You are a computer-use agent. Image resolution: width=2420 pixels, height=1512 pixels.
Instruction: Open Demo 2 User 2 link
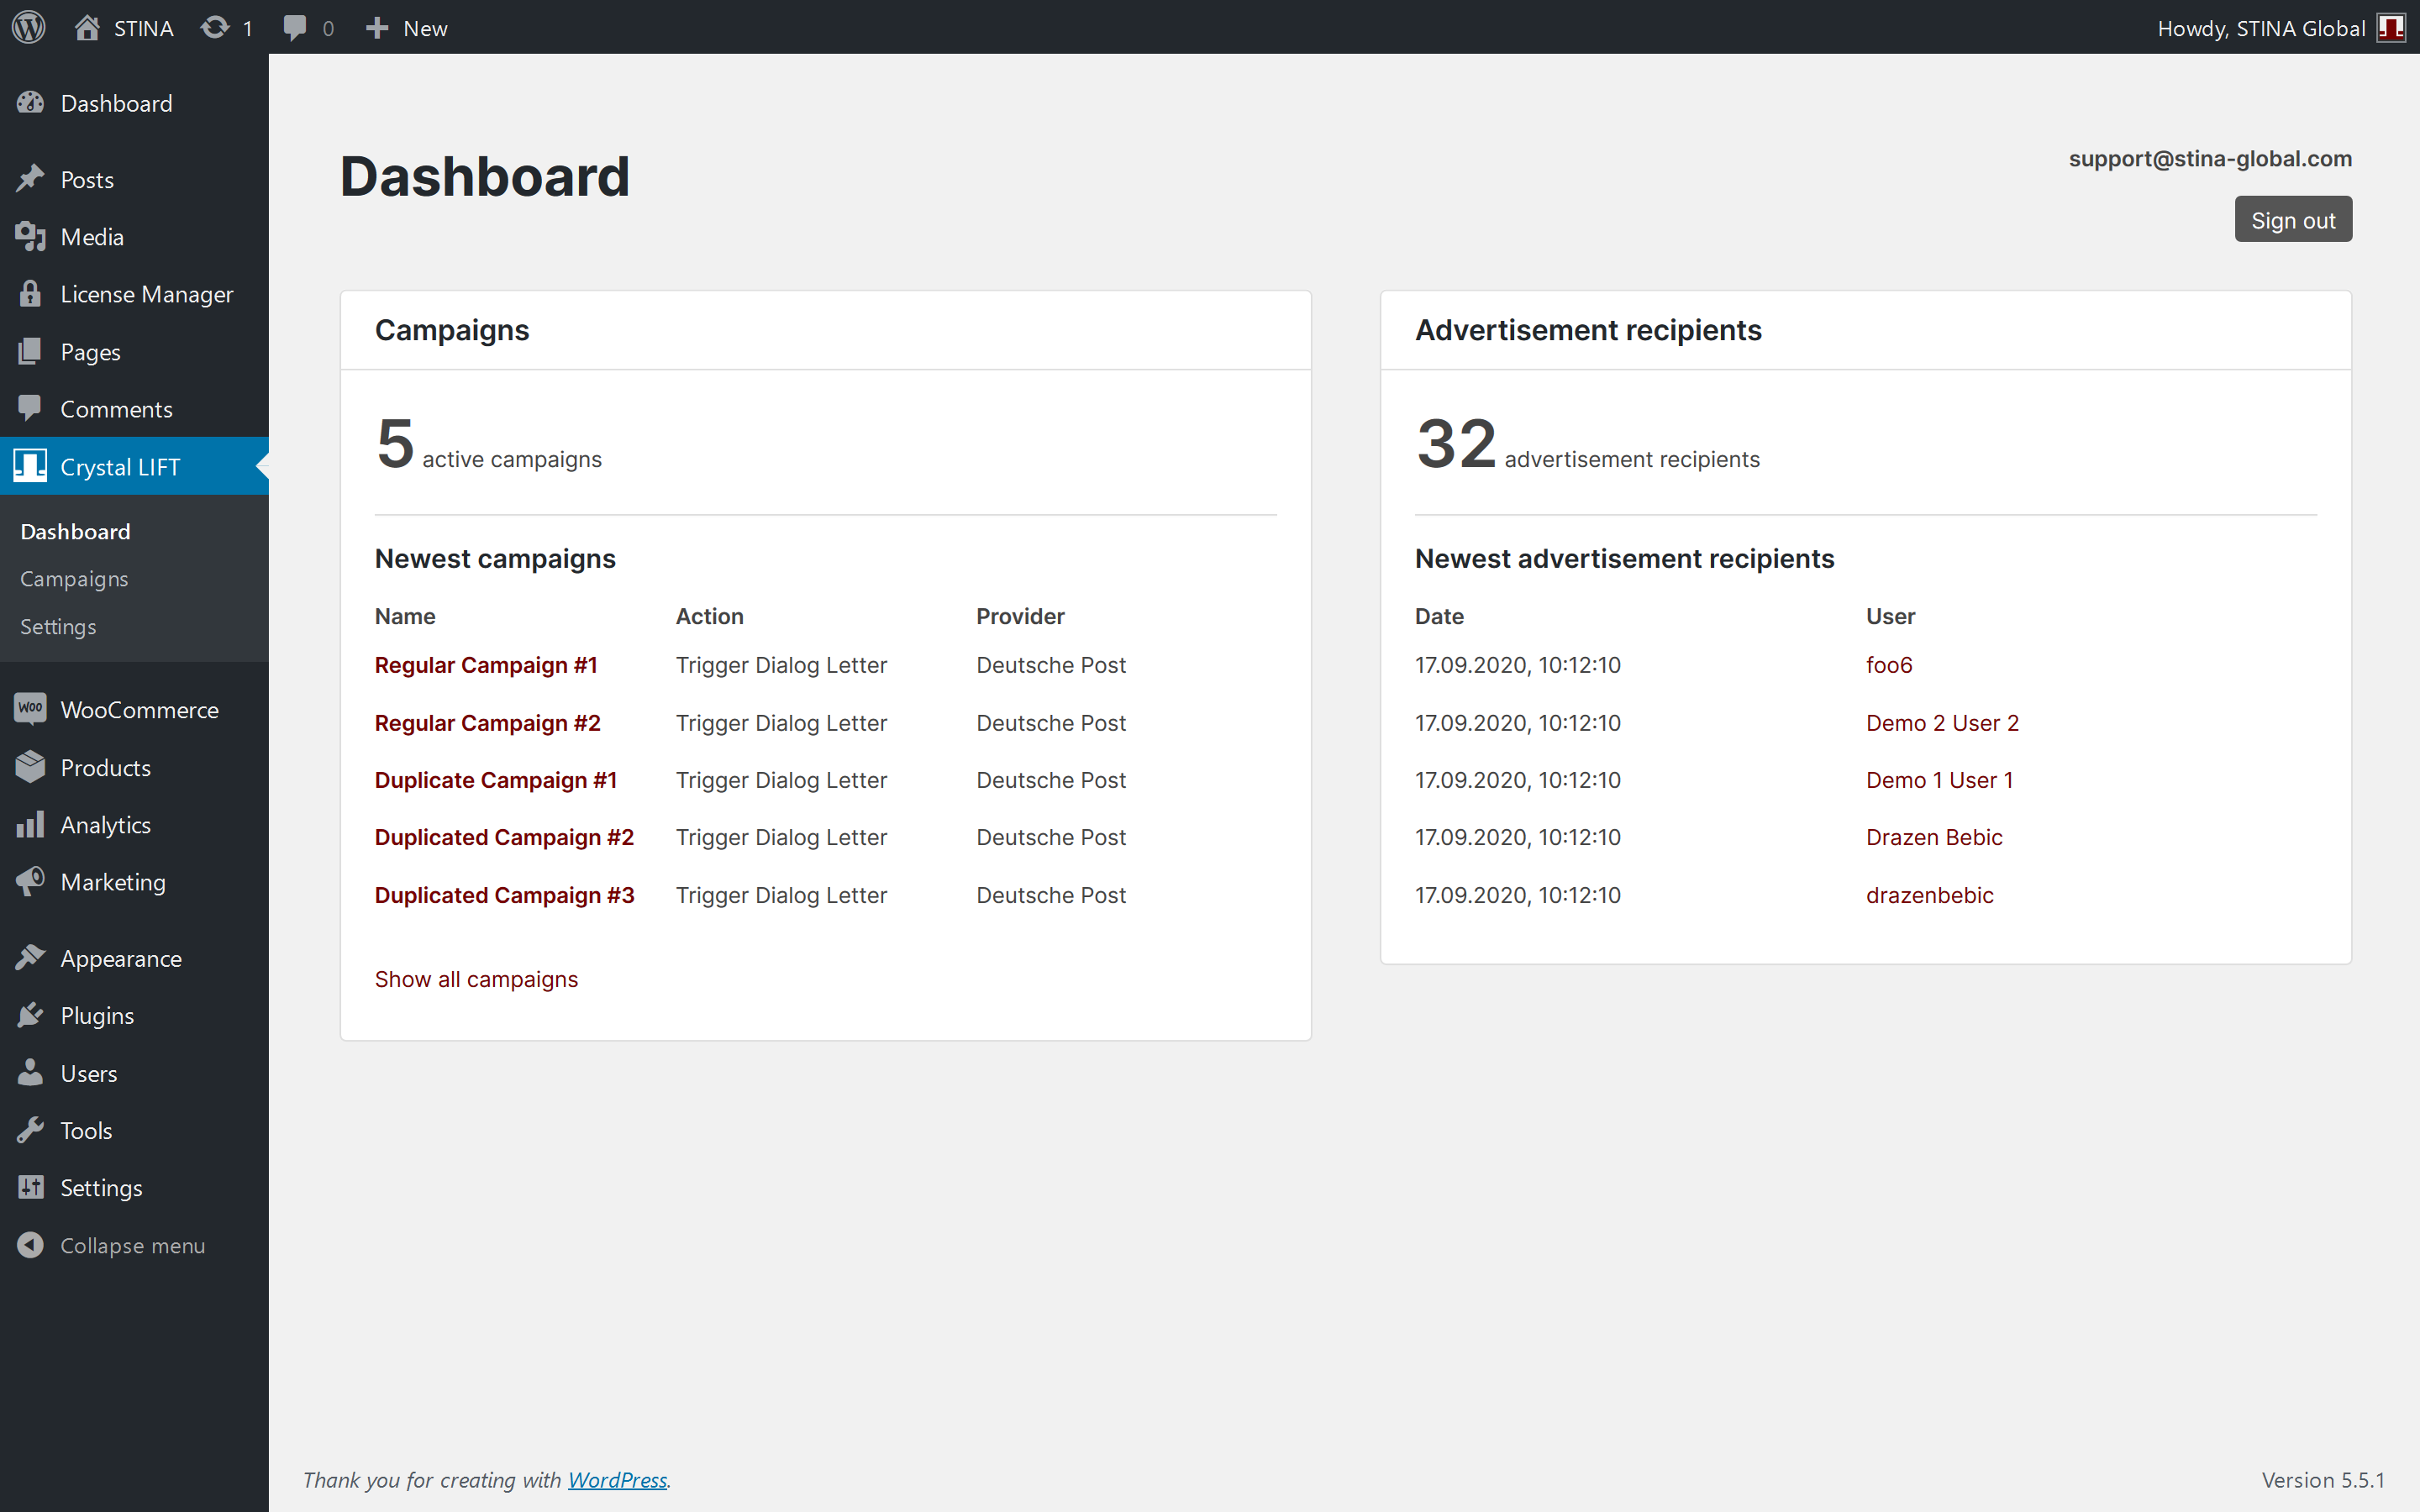[x=1942, y=722]
